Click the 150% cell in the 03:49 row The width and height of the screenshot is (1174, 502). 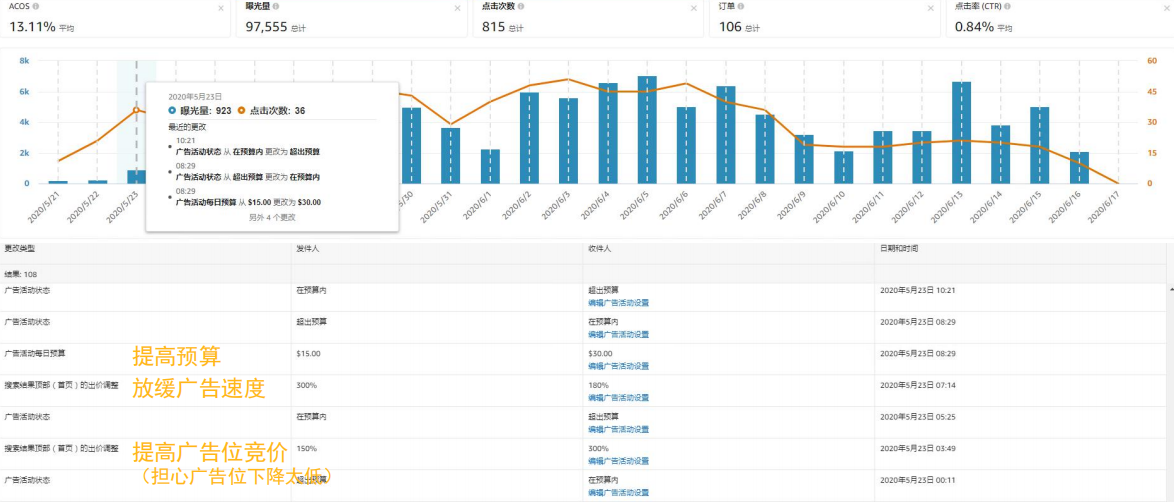point(306,447)
